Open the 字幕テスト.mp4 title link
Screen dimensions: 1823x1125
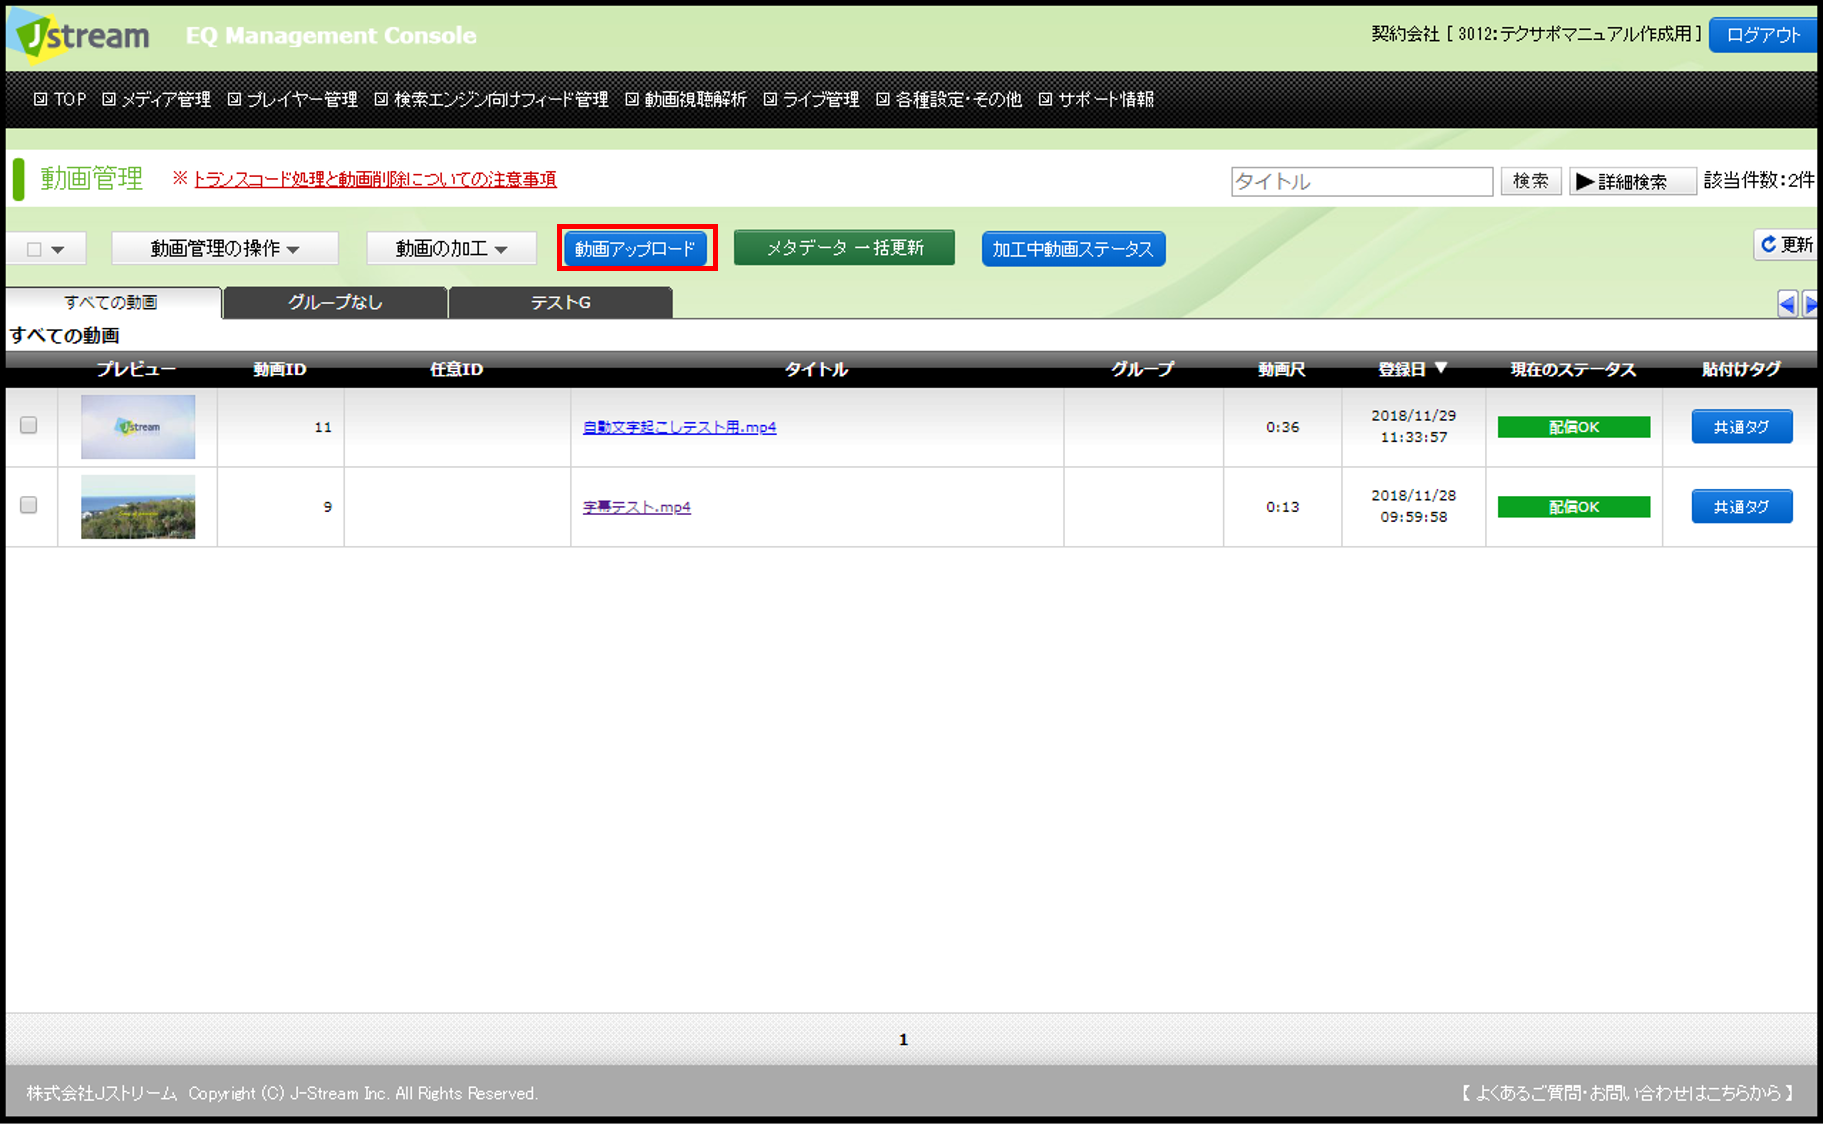point(636,507)
